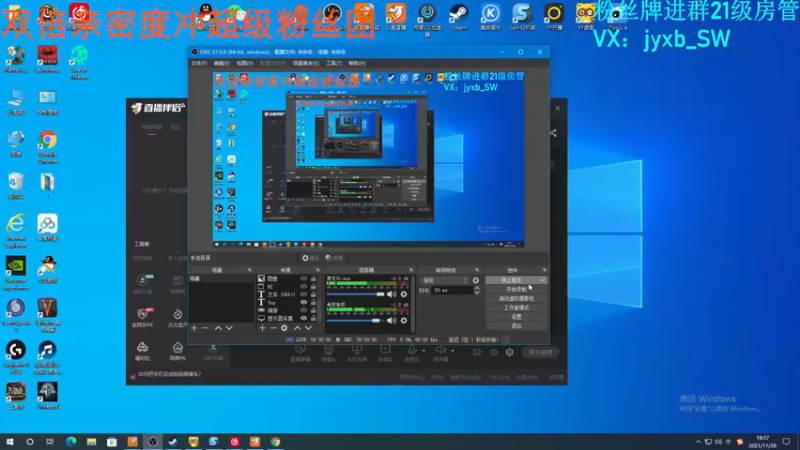Image resolution: width=800 pixels, height=450 pixels.
Task: Toggle lock on fps source
Action: pos(313,303)
